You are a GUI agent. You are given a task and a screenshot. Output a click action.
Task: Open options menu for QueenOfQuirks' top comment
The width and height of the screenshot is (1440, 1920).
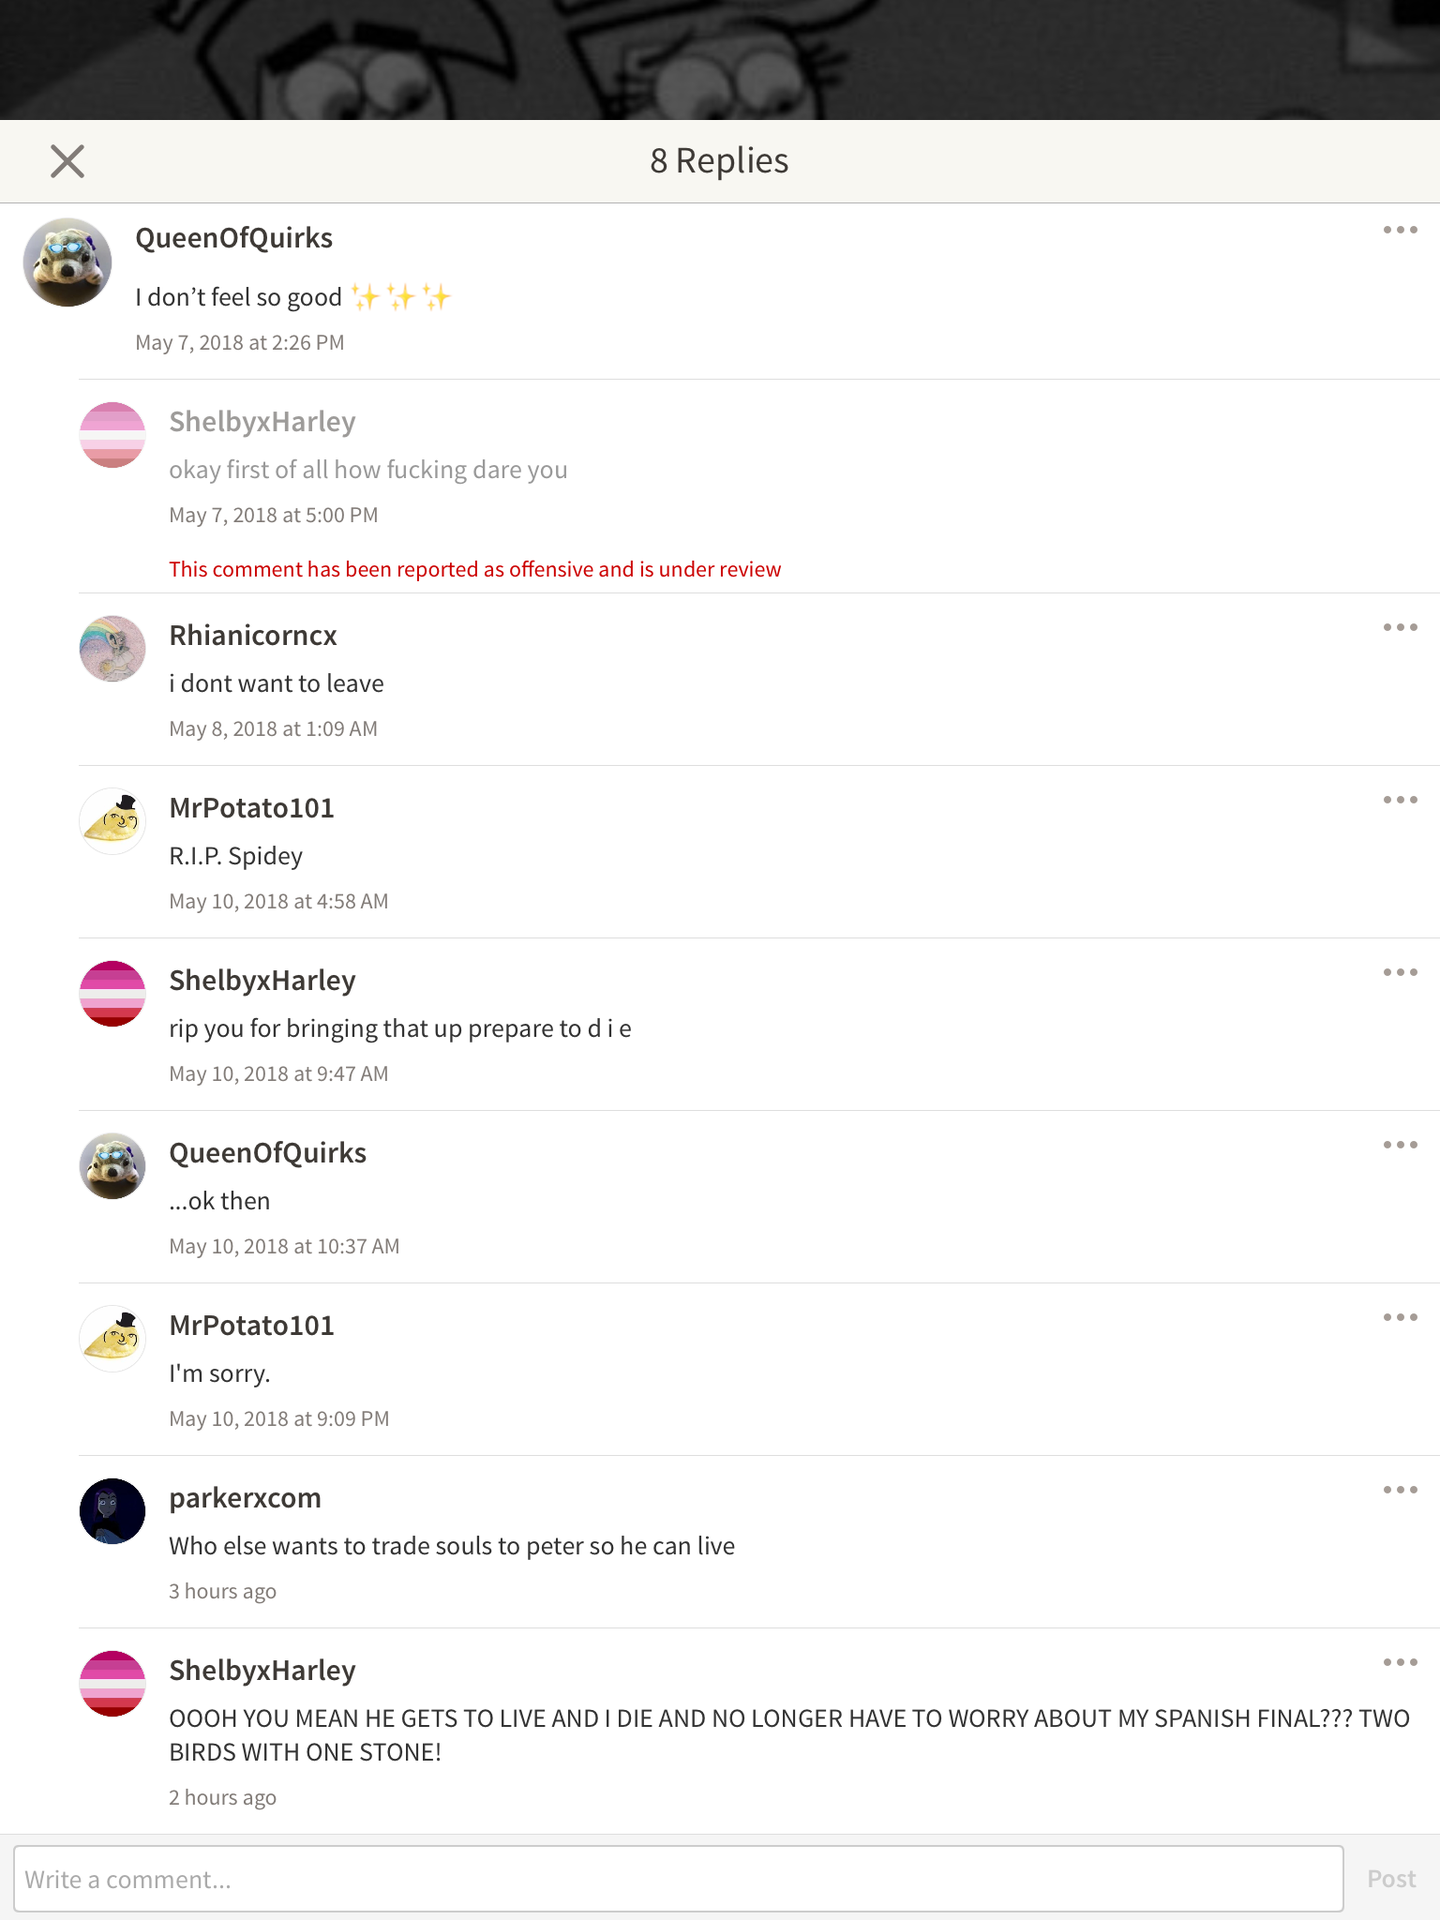click(x=1400, y=230)
